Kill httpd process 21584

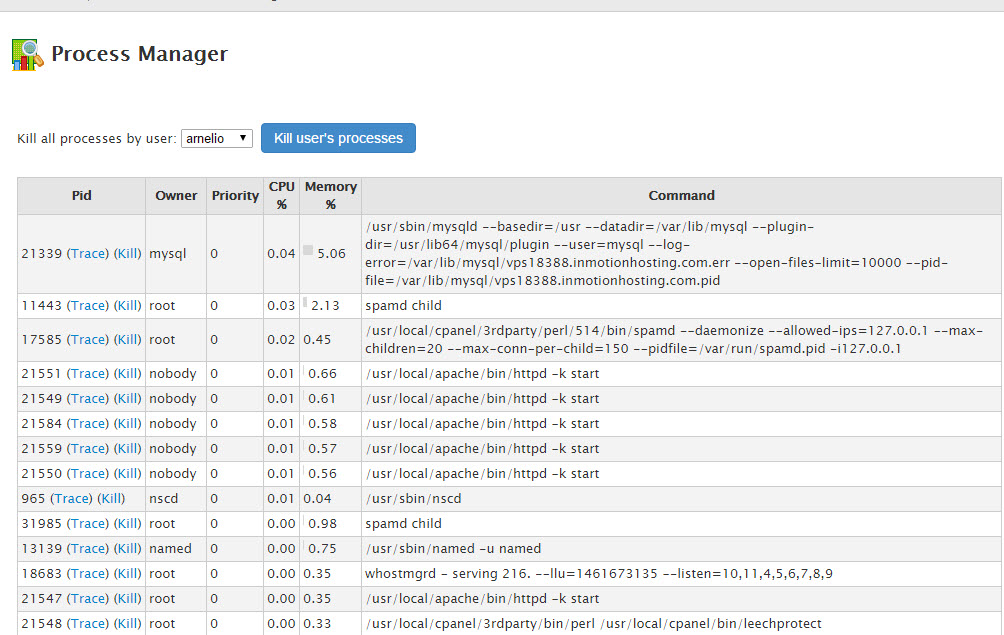coord(128,424)
